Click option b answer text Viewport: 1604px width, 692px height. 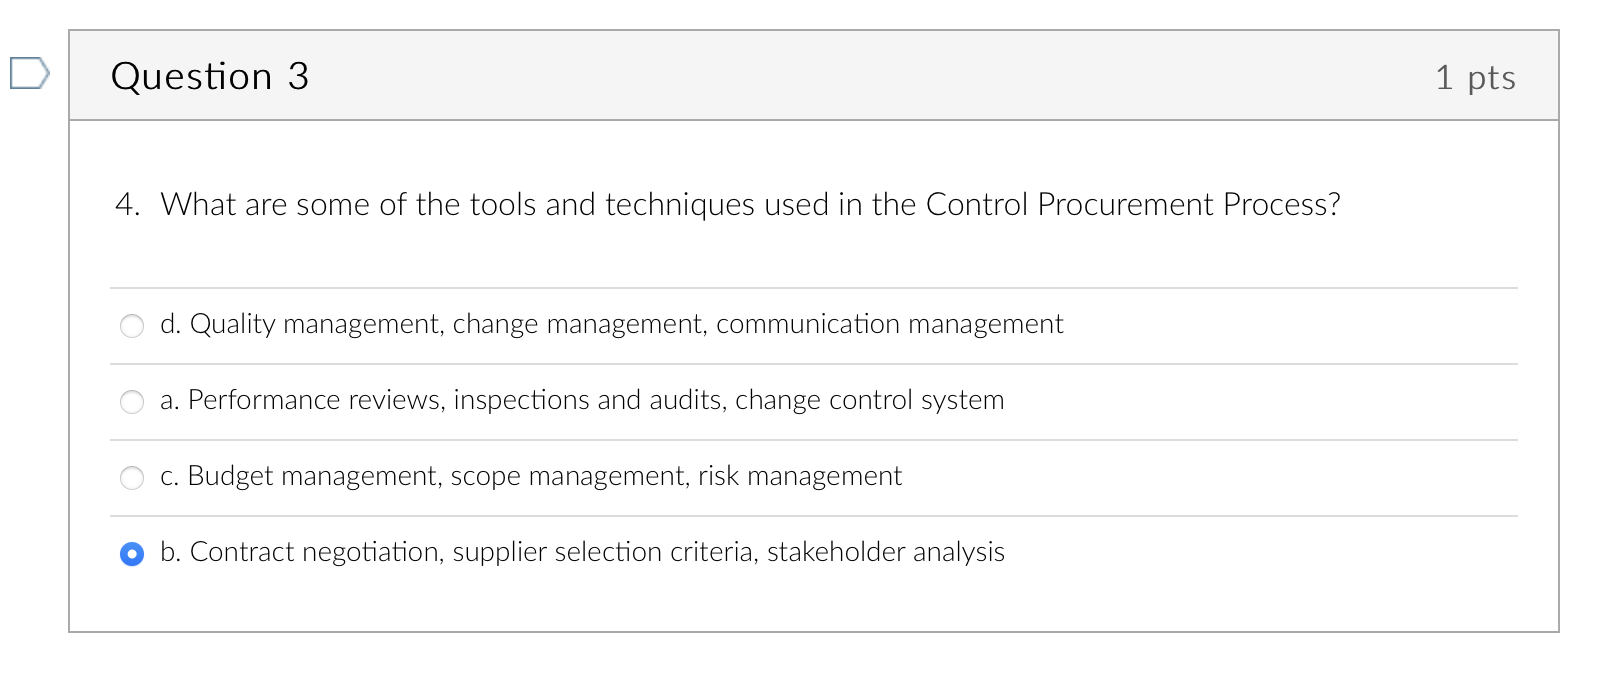(582, 551)
